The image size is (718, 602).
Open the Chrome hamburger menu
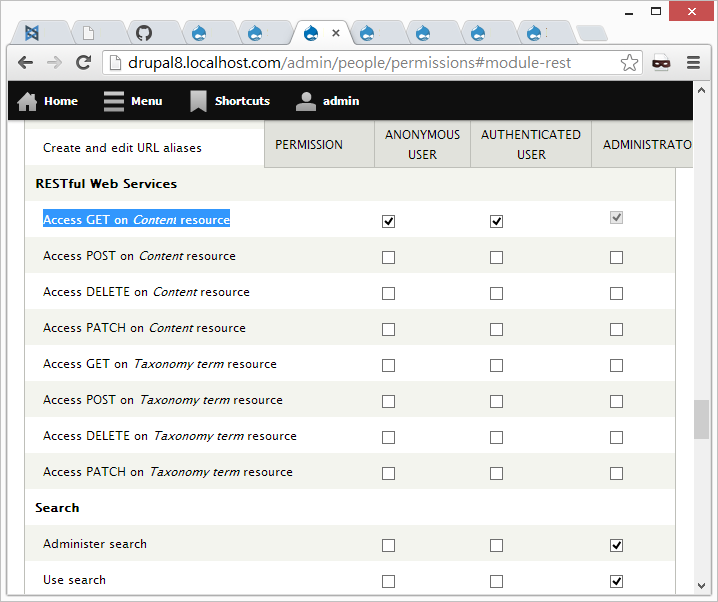coord(693,62)
